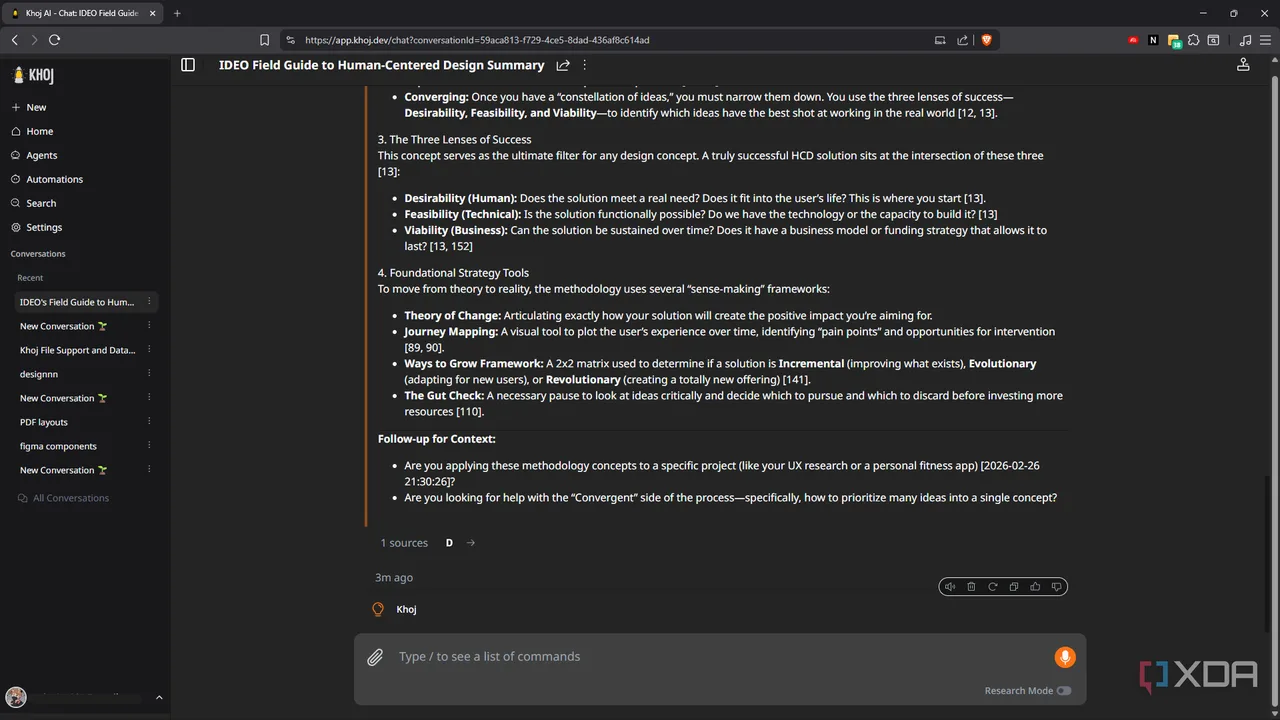The height and width of the screenshot is (720, 1280).
Task: Attach a file using the paperclip icon
Action: tap(375, 657)
